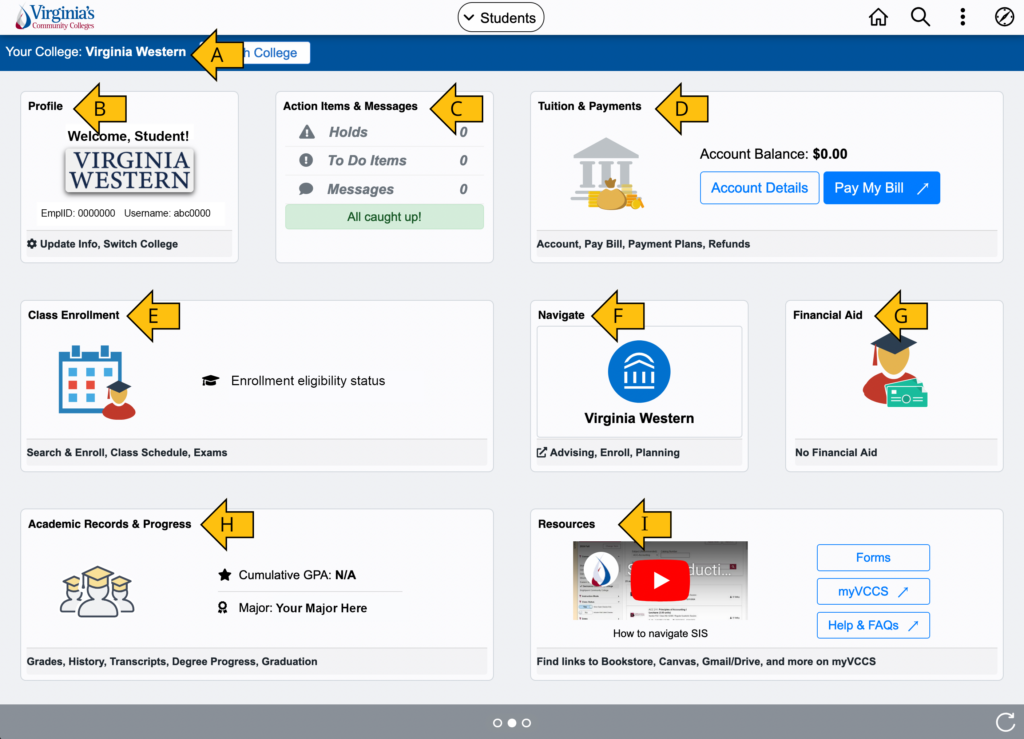Click the NavBar compass icon
The width and height of the screenshot is (1024, 739).
tap(1004, 17)
